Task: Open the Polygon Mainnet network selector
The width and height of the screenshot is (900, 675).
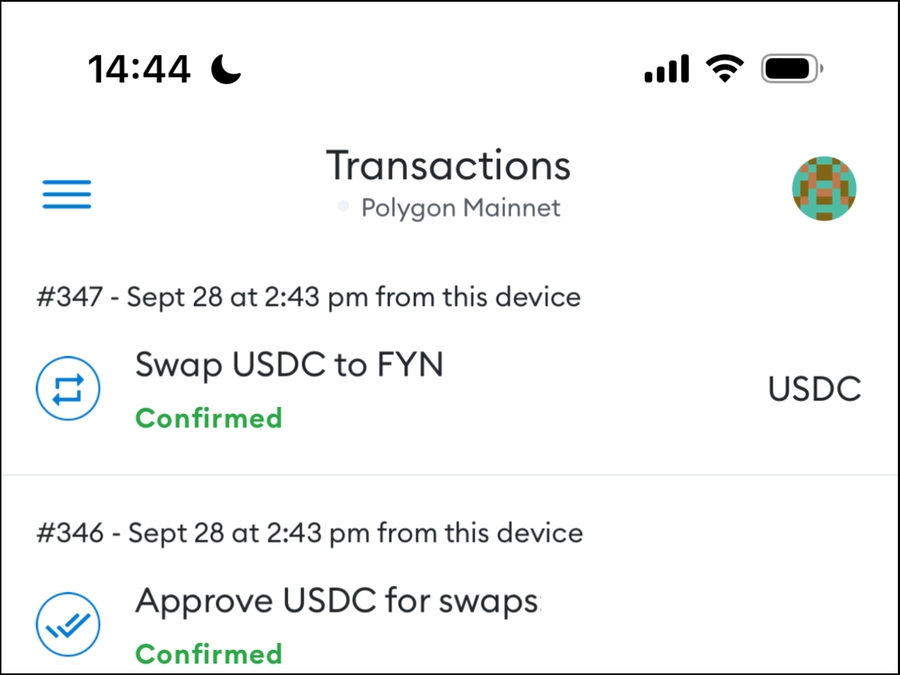Action: (x=460, y=208)
